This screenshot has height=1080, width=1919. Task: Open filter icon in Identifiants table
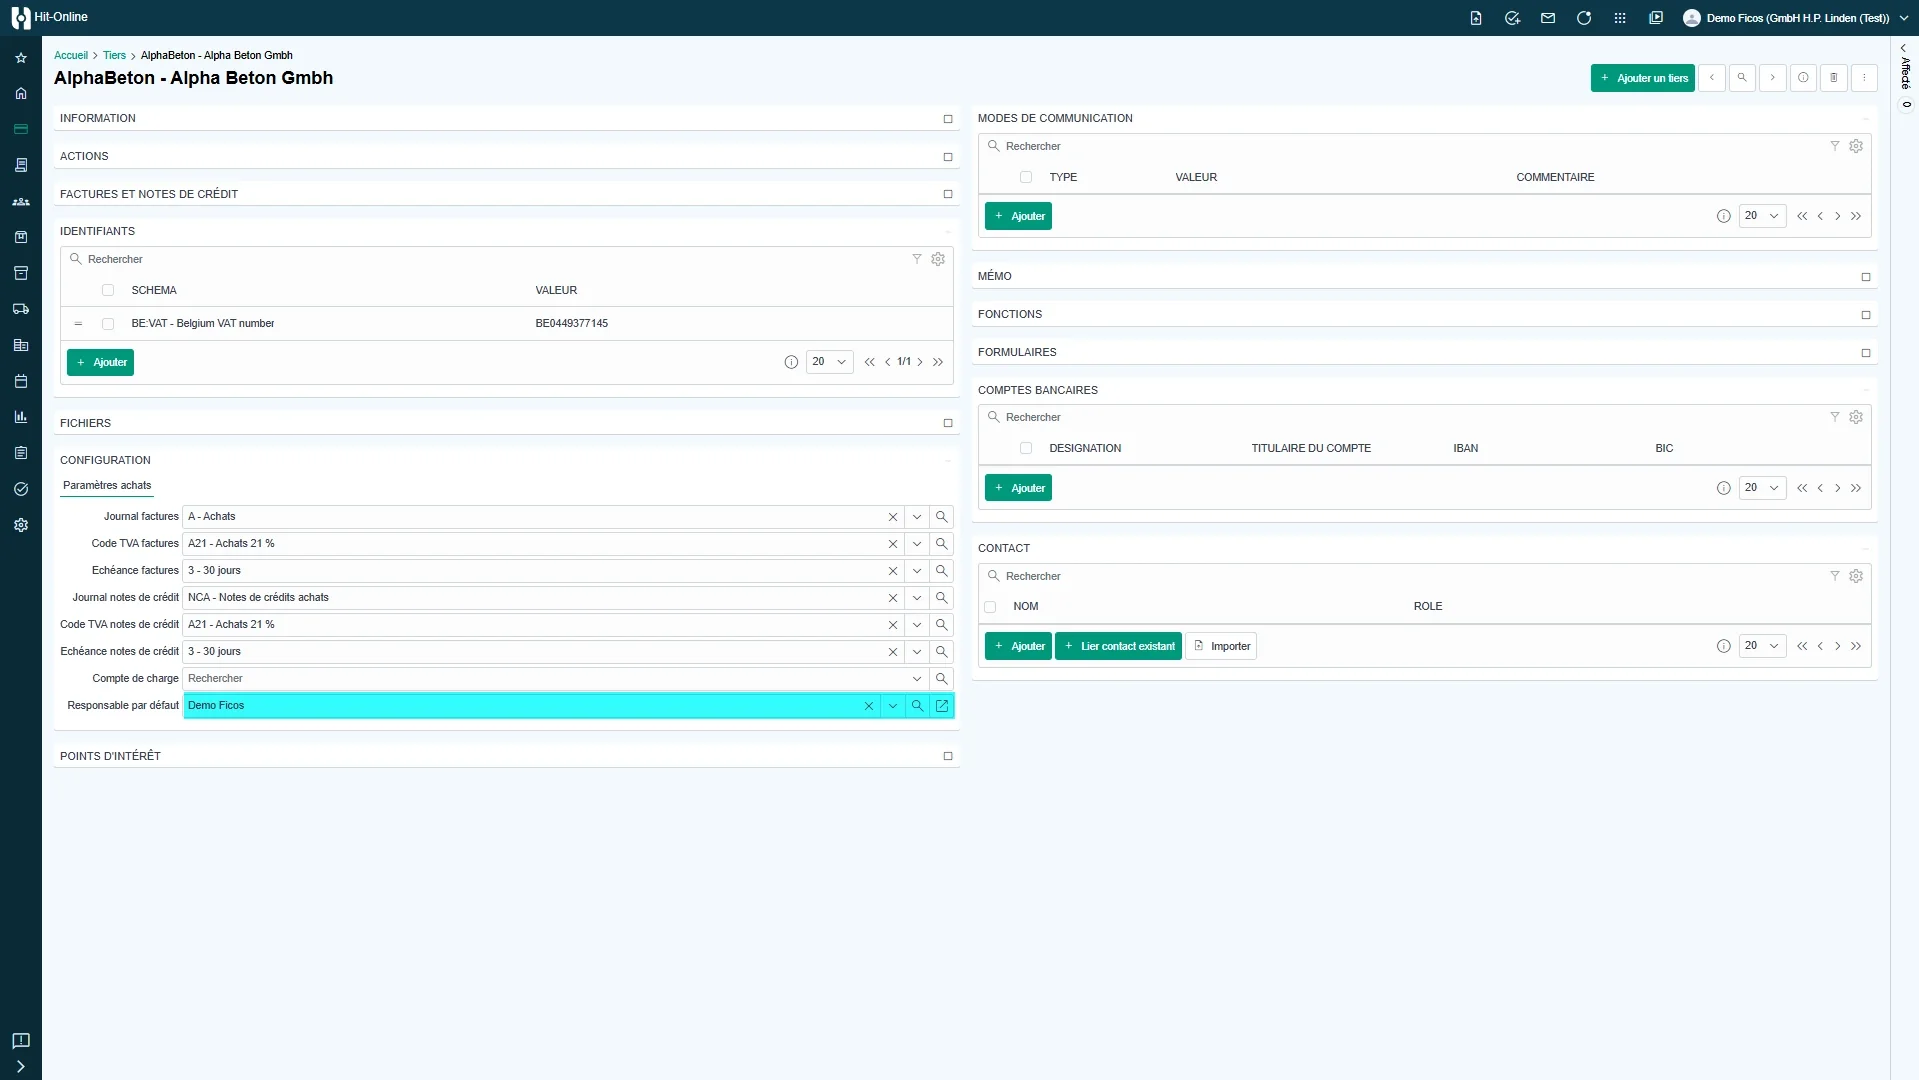(x=916, y=259)
